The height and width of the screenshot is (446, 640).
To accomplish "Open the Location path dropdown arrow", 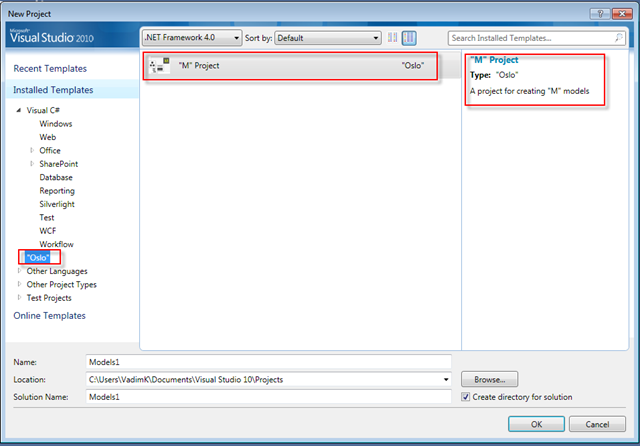I will (446, 379).
